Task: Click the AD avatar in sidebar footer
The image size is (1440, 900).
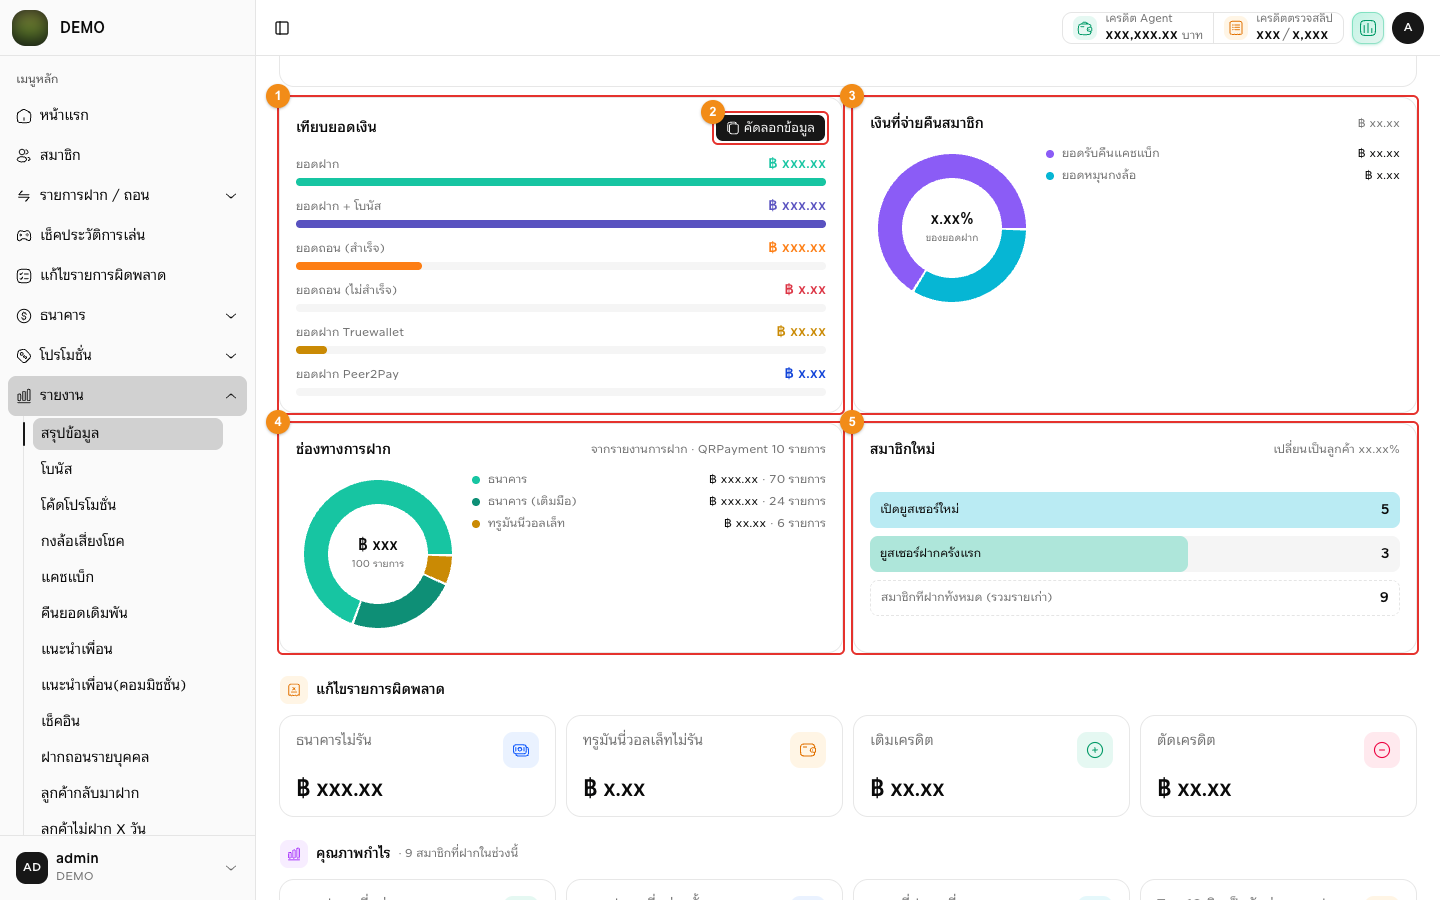Action: coord(32,868)
